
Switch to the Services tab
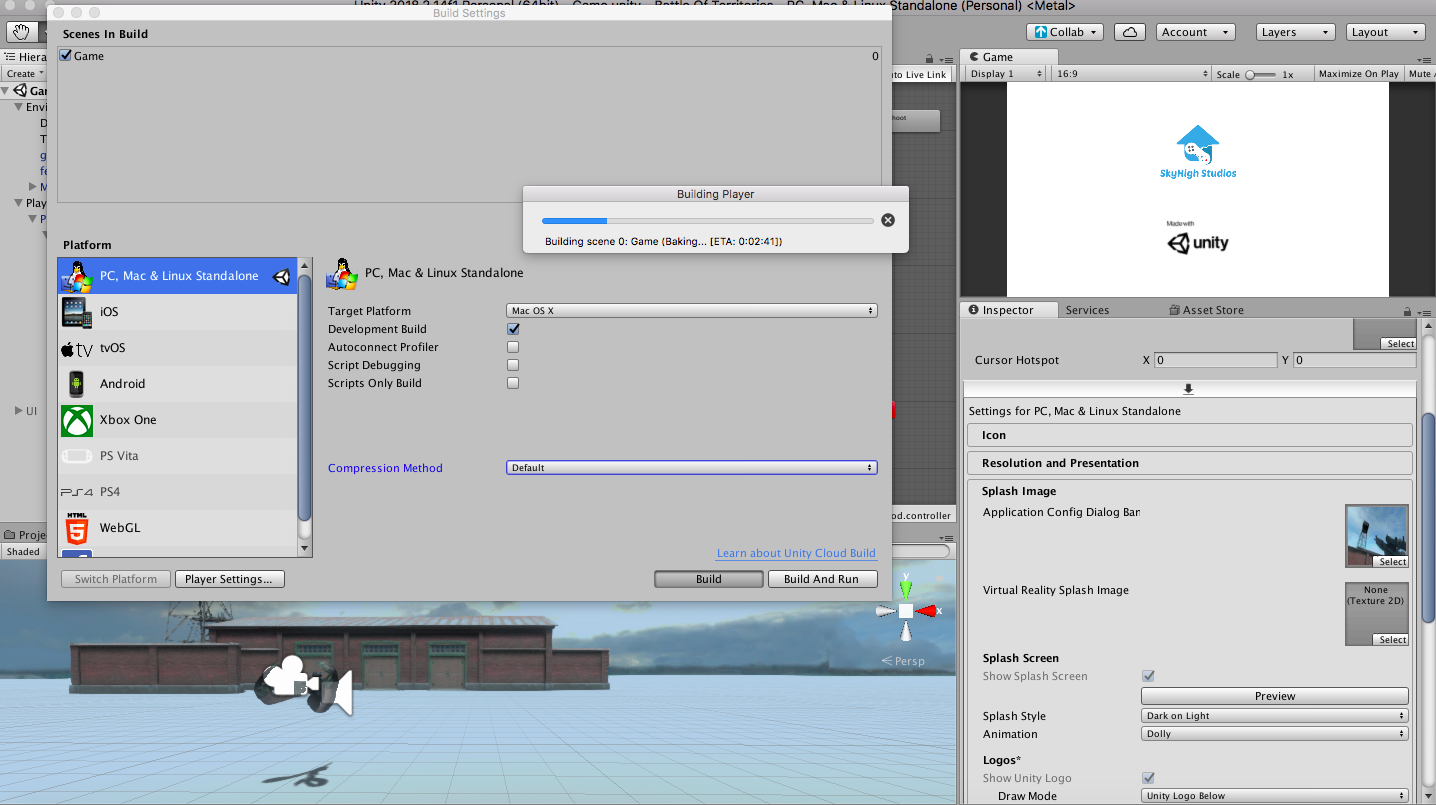(1087, 310)
